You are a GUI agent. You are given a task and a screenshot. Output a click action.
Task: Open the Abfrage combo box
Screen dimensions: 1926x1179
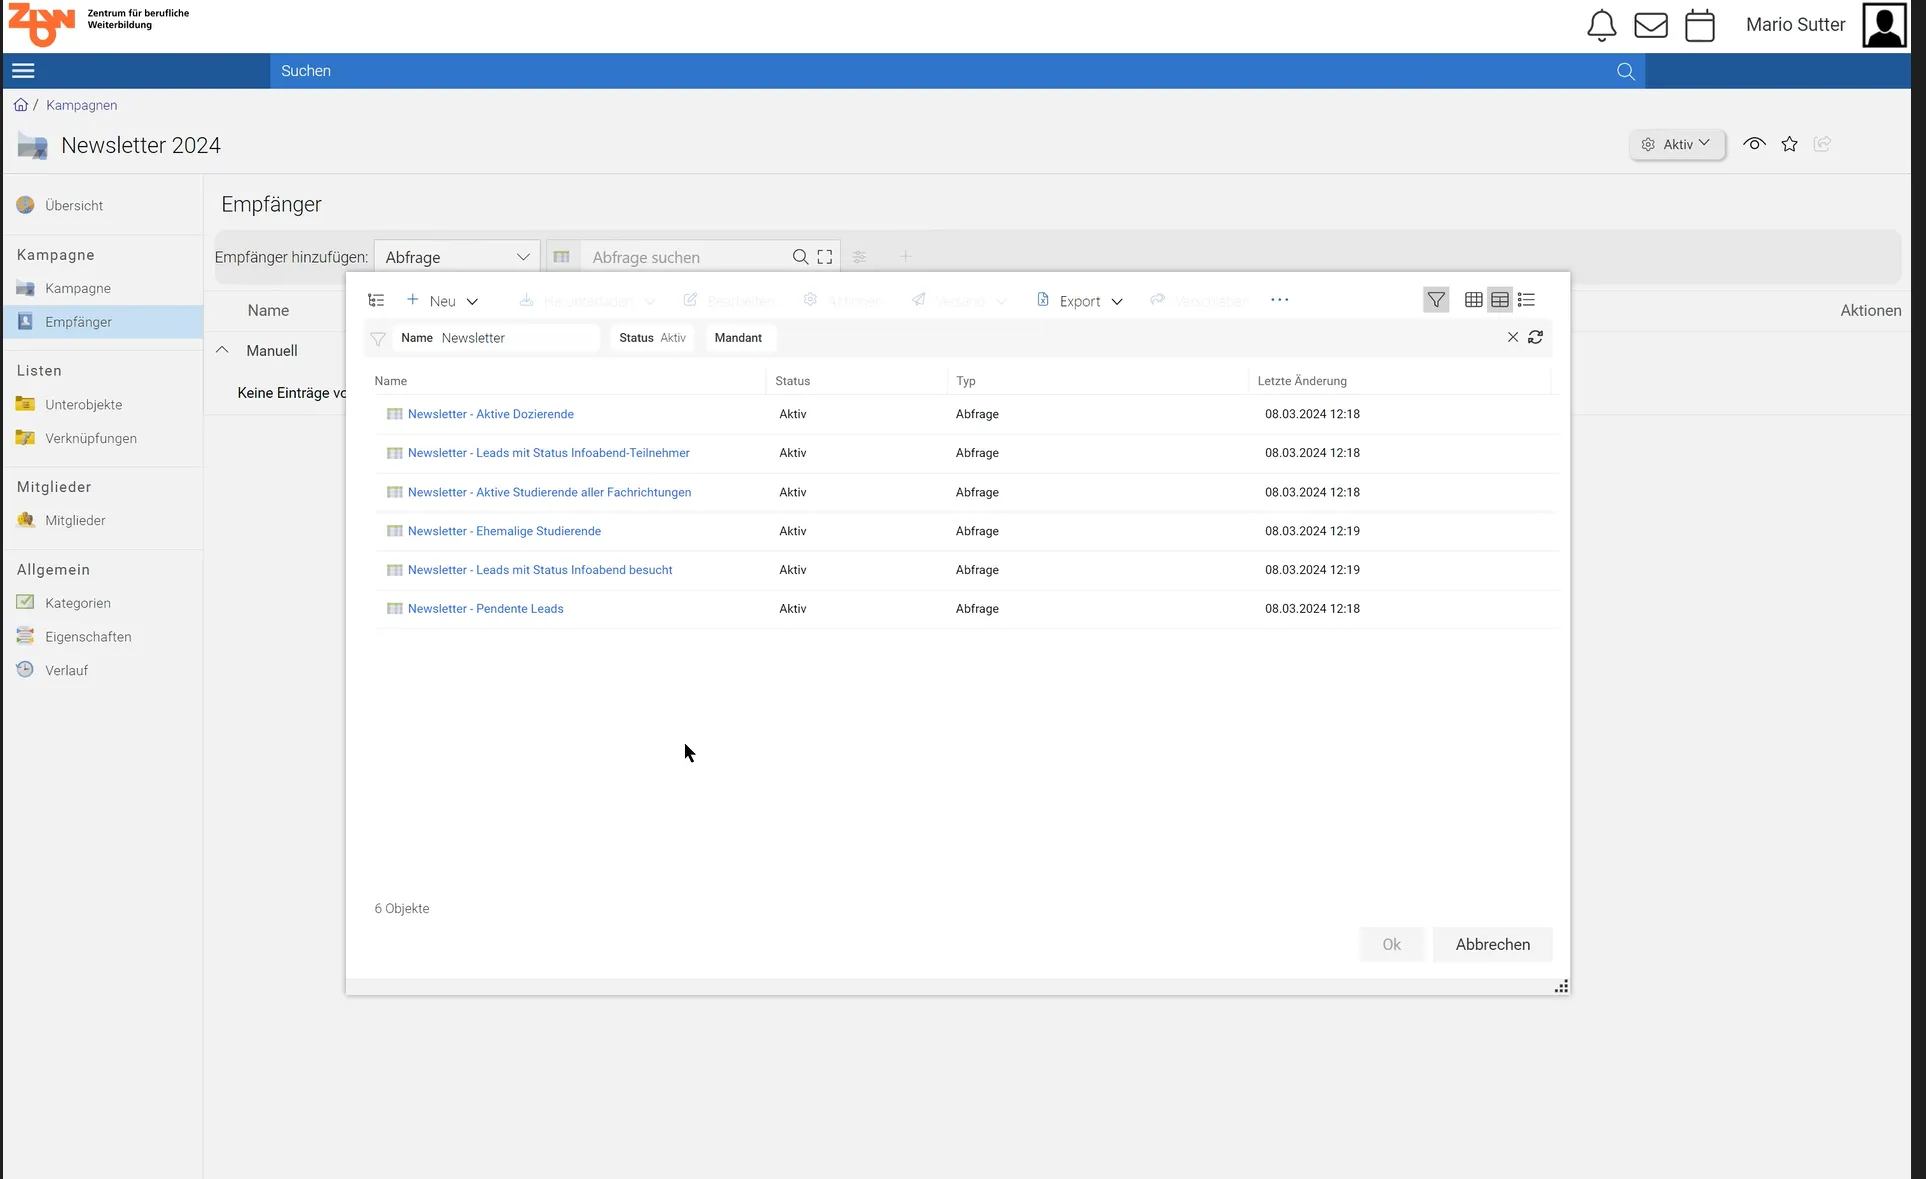click(457, 257)
